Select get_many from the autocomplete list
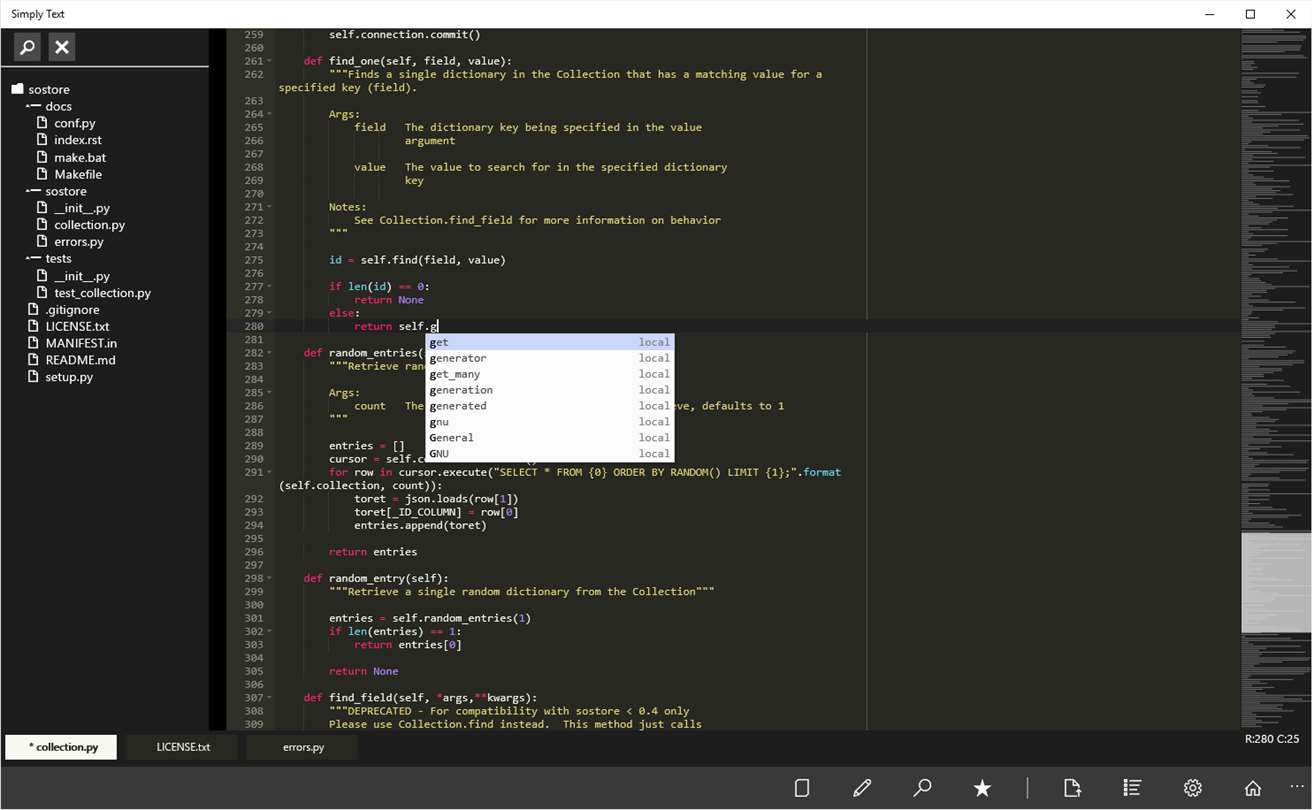Viewport: 1312px width, 810px height. (455, 374)
